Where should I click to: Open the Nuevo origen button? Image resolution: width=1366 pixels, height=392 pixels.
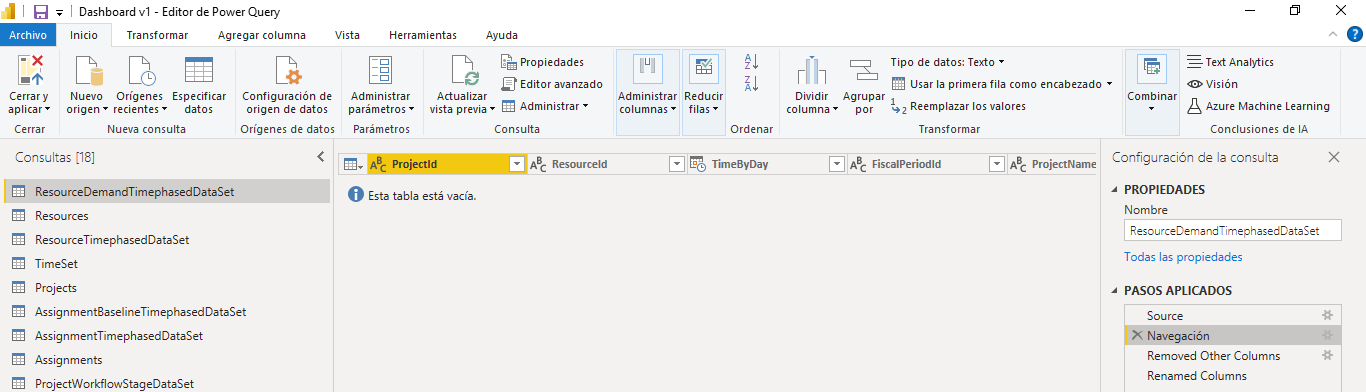click(x=86, y=87)
